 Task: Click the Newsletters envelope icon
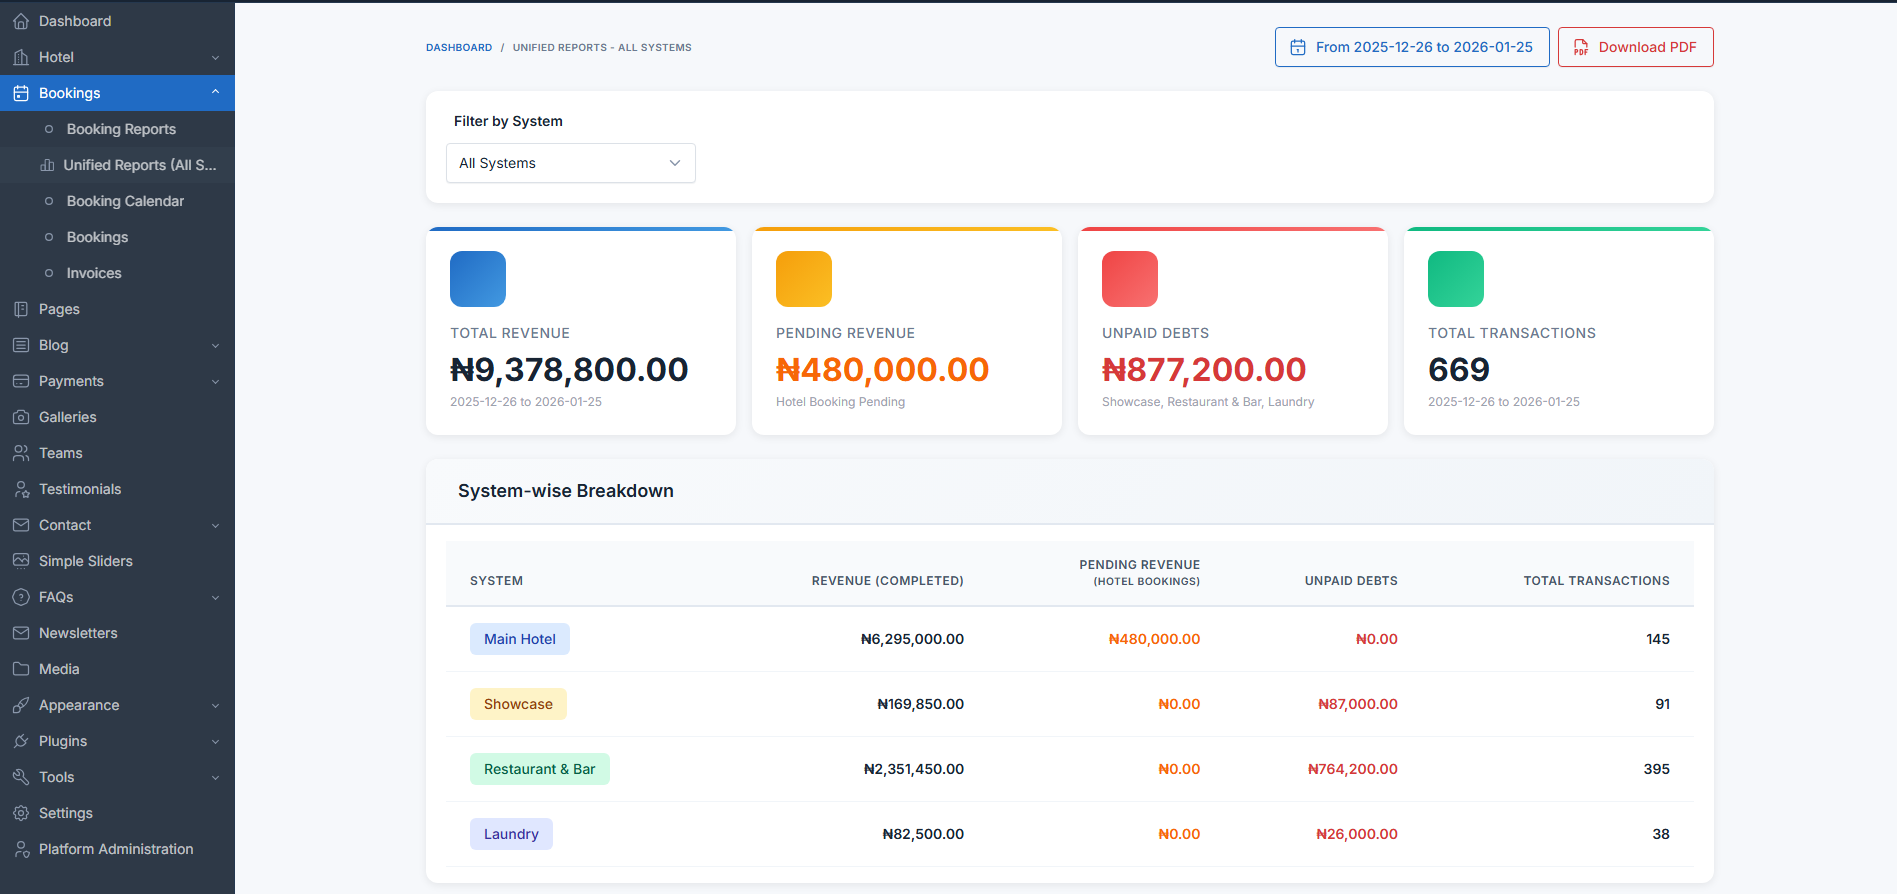(x=21, y=633)
